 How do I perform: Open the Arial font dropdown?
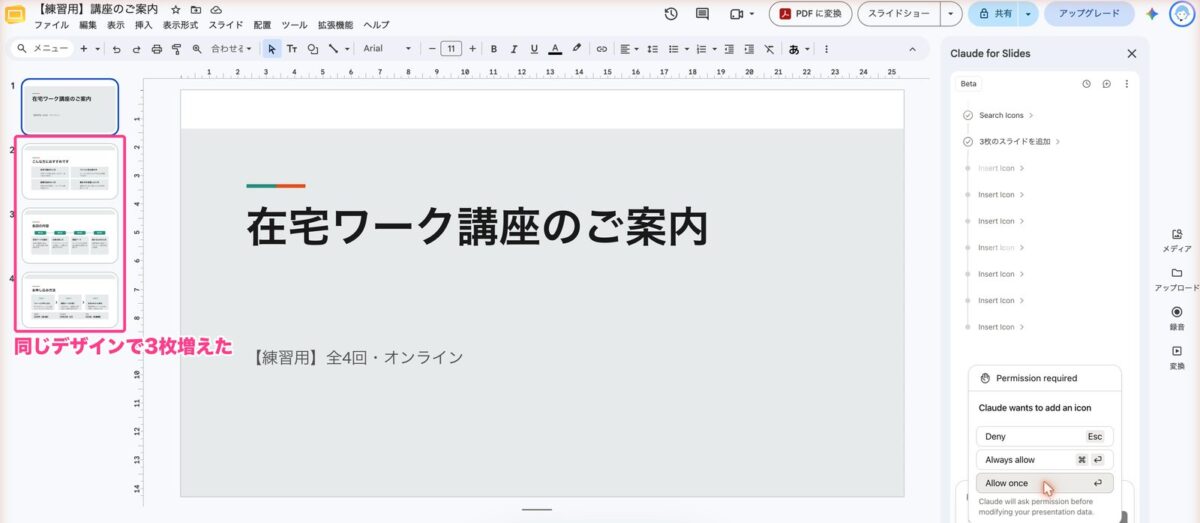tap(387, 48)
